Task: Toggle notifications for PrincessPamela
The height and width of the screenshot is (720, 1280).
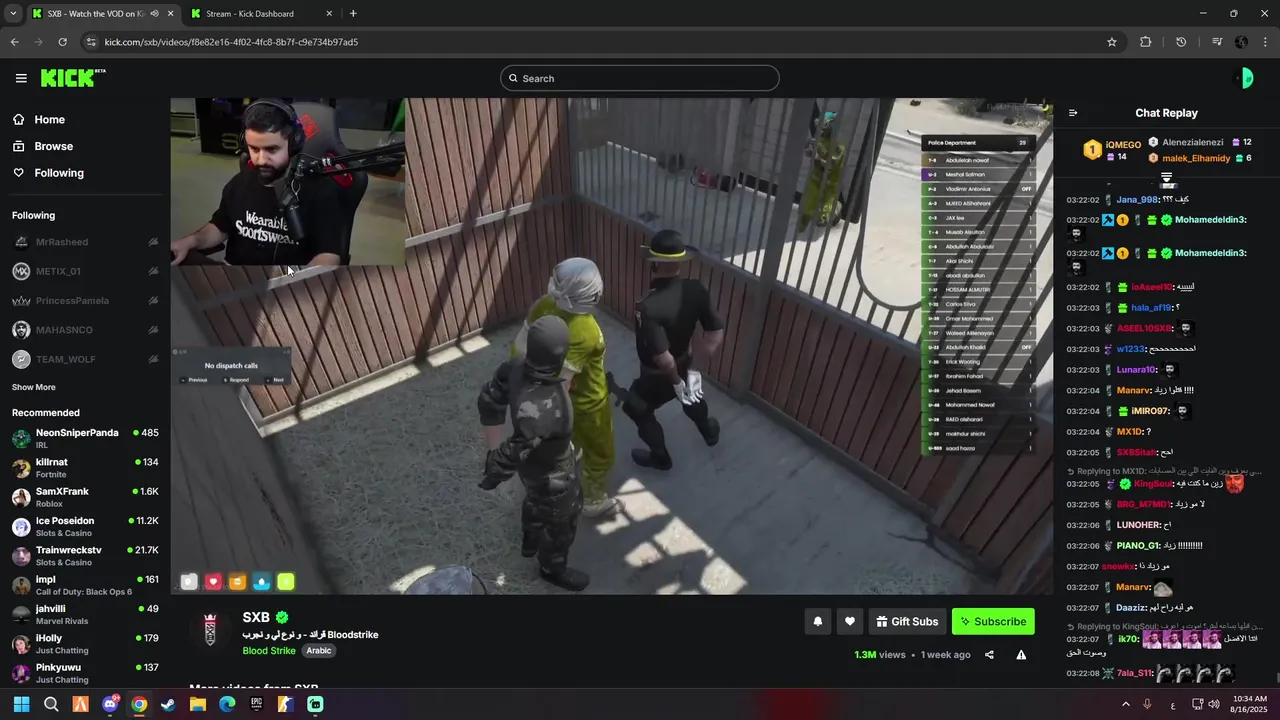Action: [153, 300]
